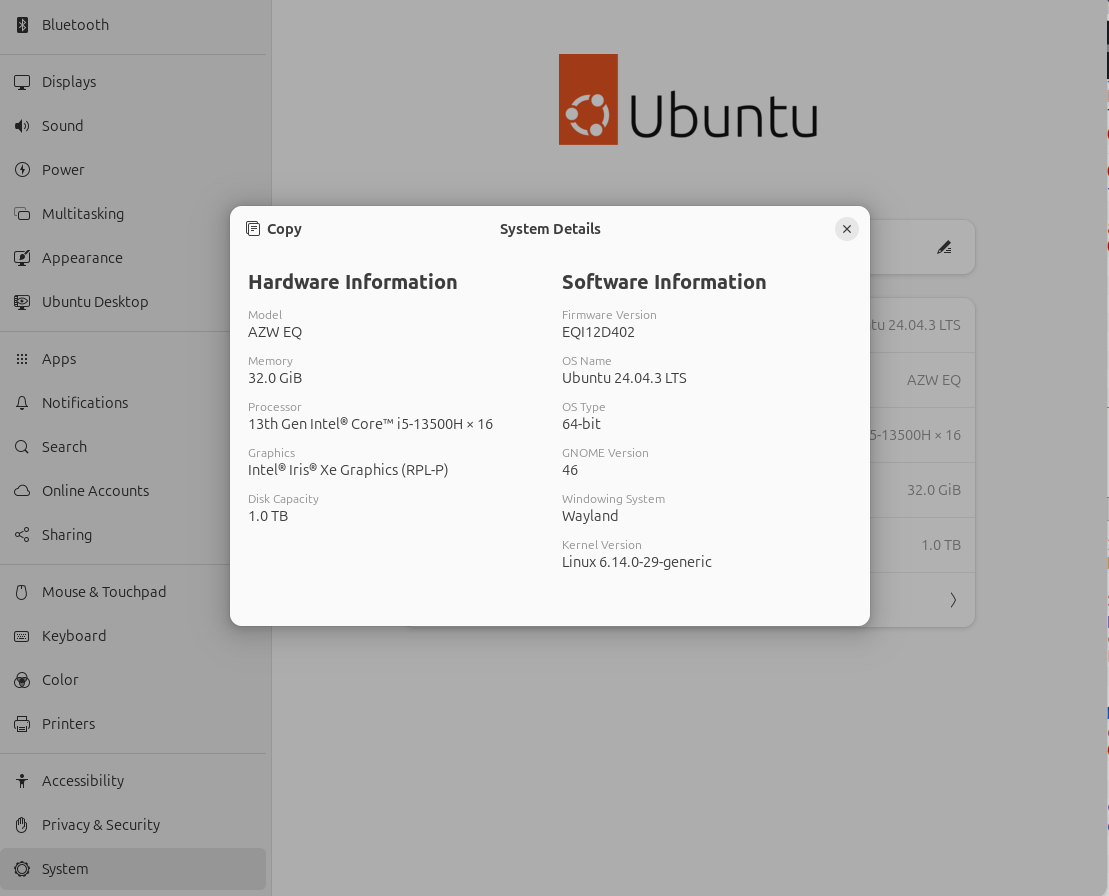Click the Power settings icon
1109x896 pixels.
tap(22, 170)
